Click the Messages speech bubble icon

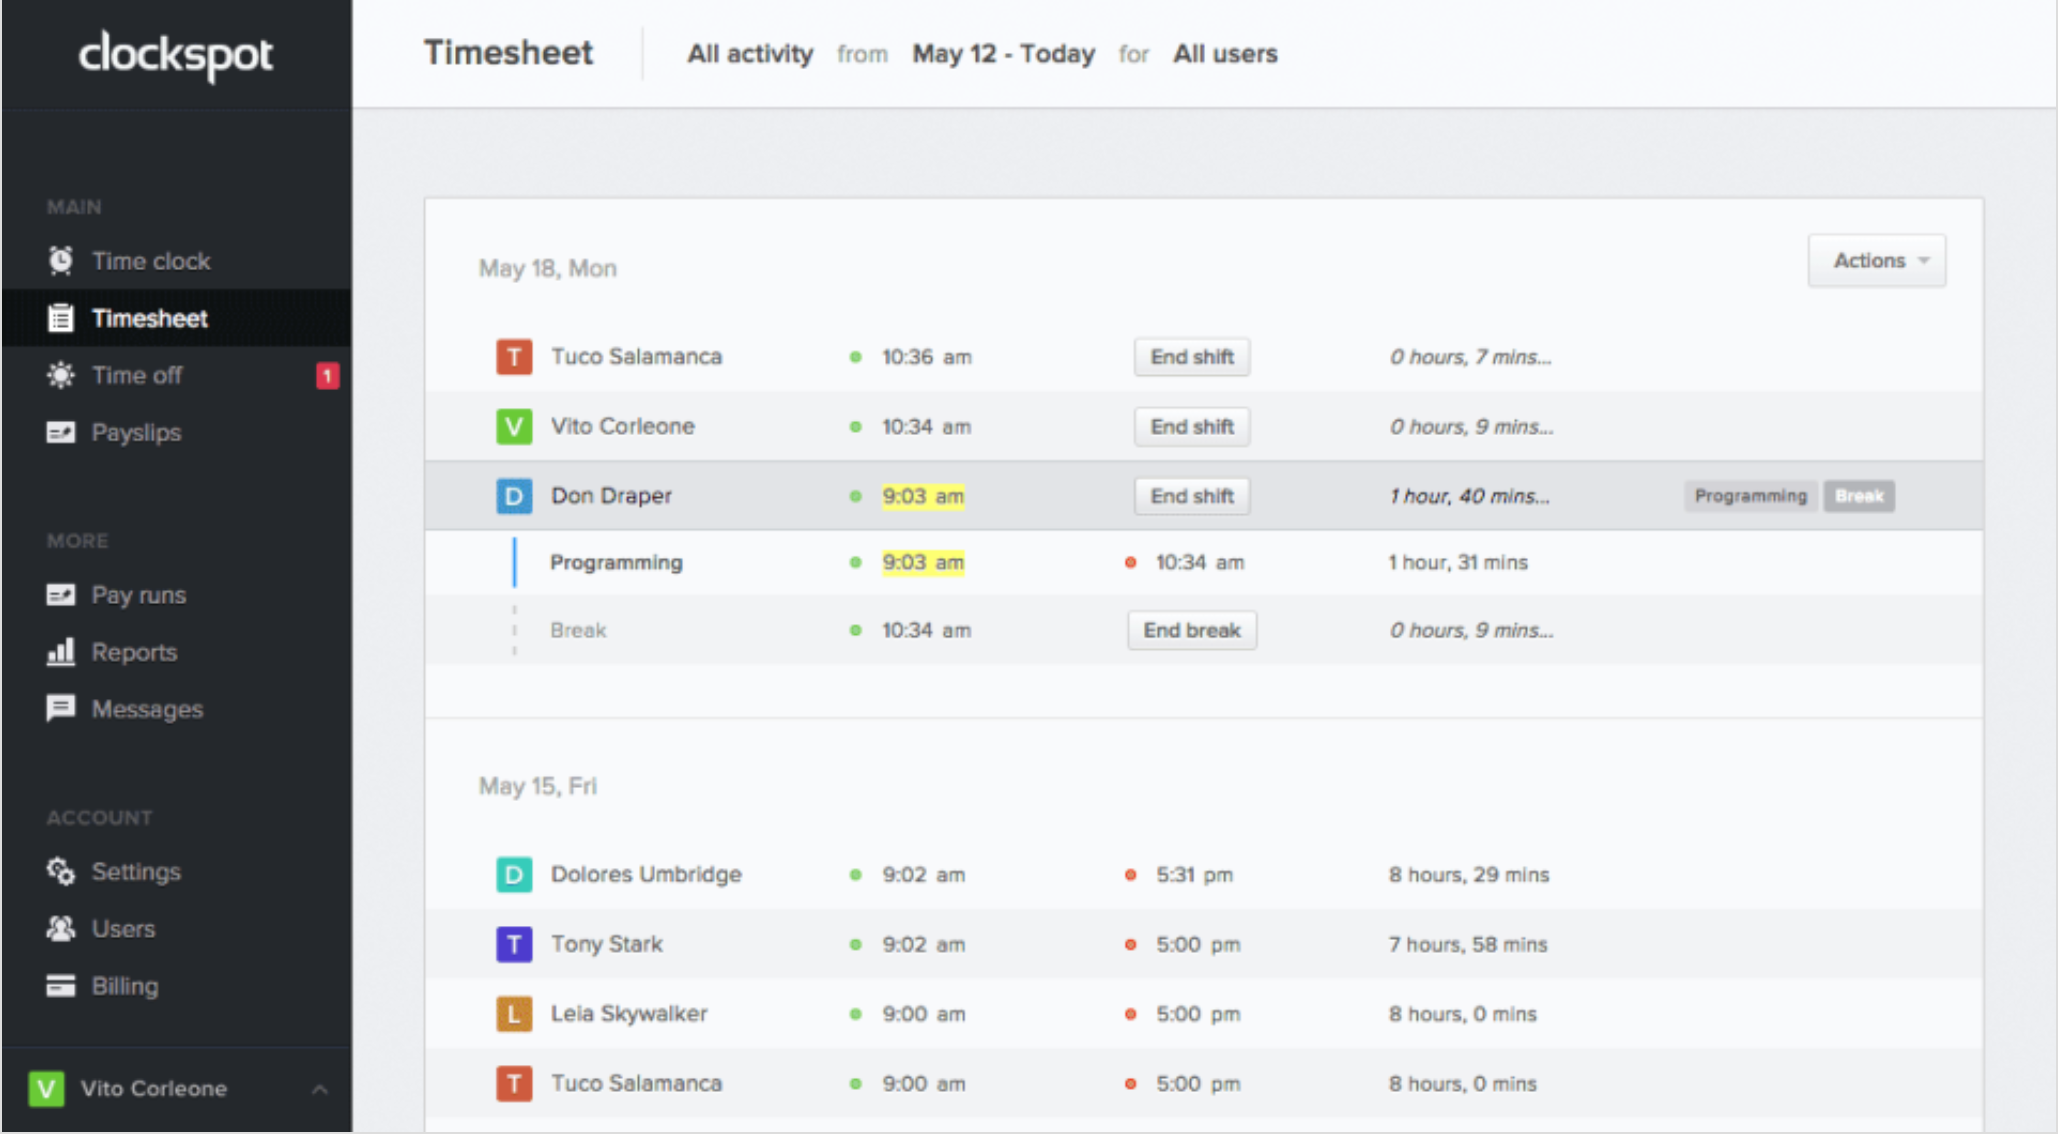click(61, 709)
